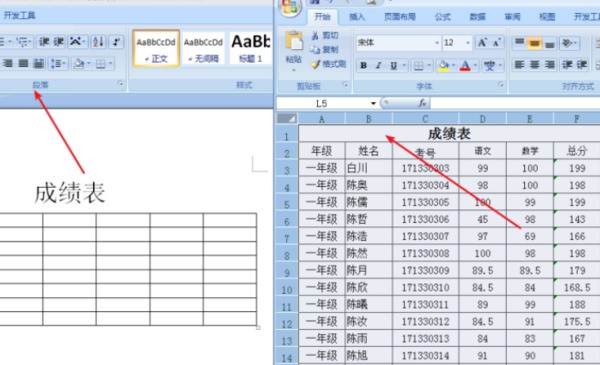Select cell with 陈哲 in Excel
Image resolution: width=600 pixels, height=365 pixels.
click(368, 219)
